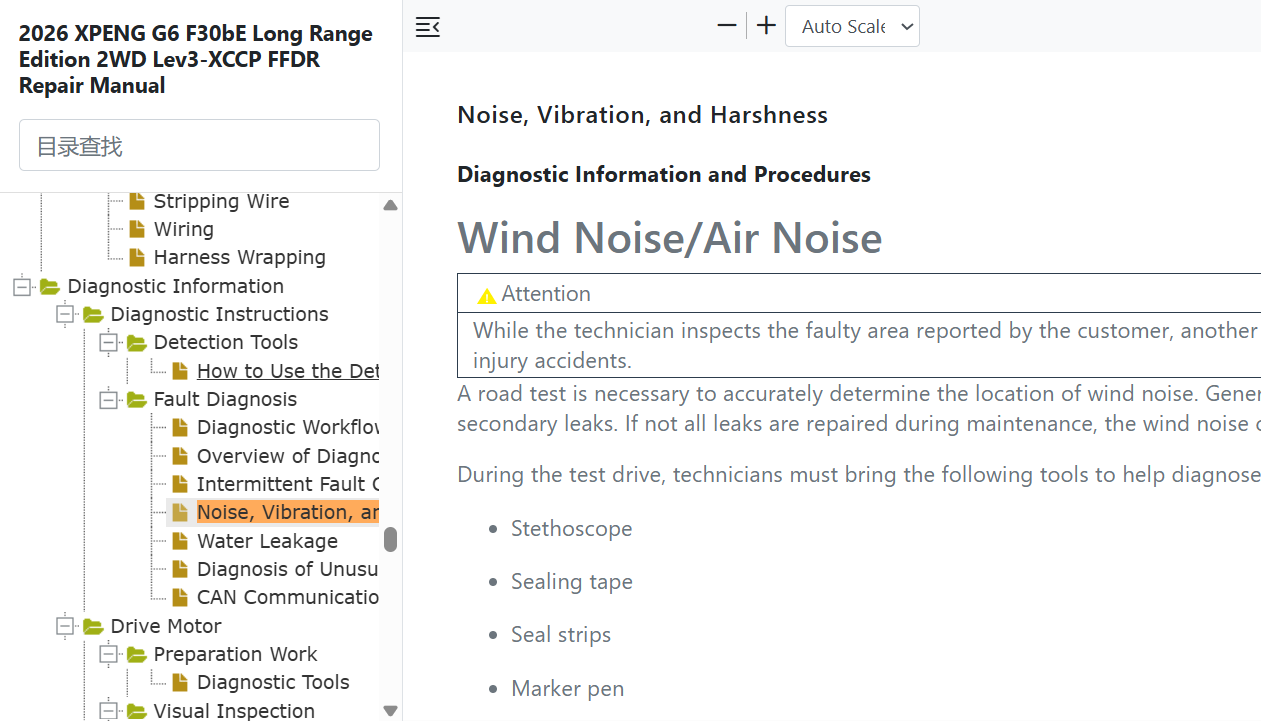Click the Fault Diagnosis folder icon
1261x721 pixels.
pyautogui.click(x=136, y=400)
